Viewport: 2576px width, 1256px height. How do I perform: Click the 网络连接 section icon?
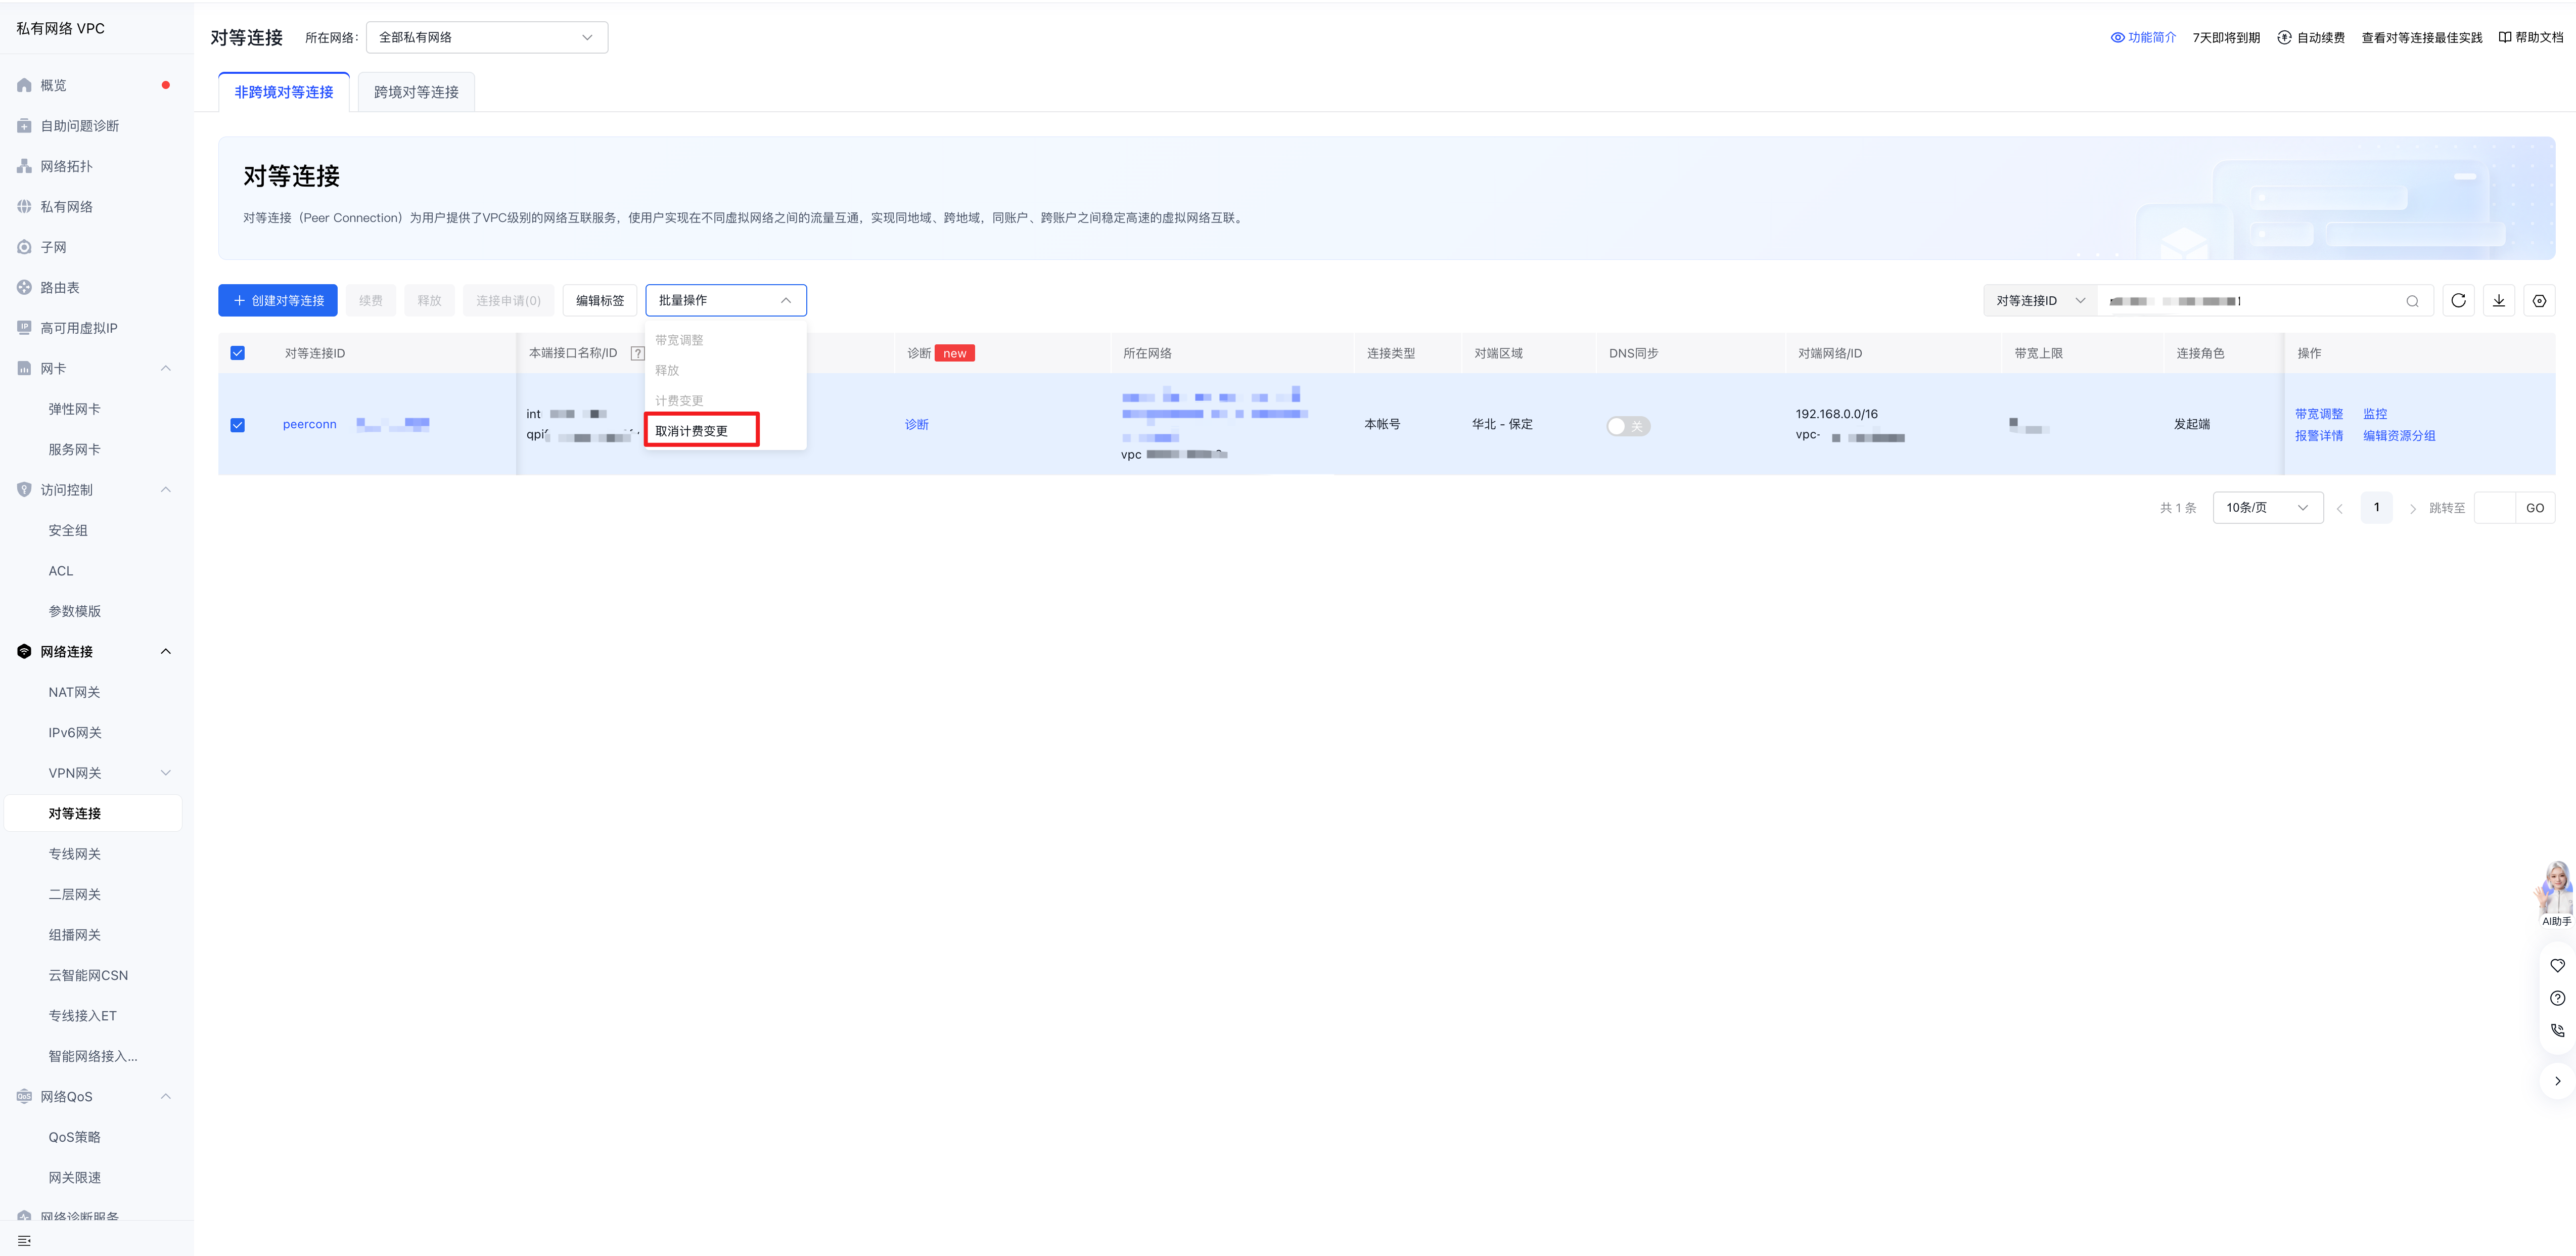(x=24, y=652)
